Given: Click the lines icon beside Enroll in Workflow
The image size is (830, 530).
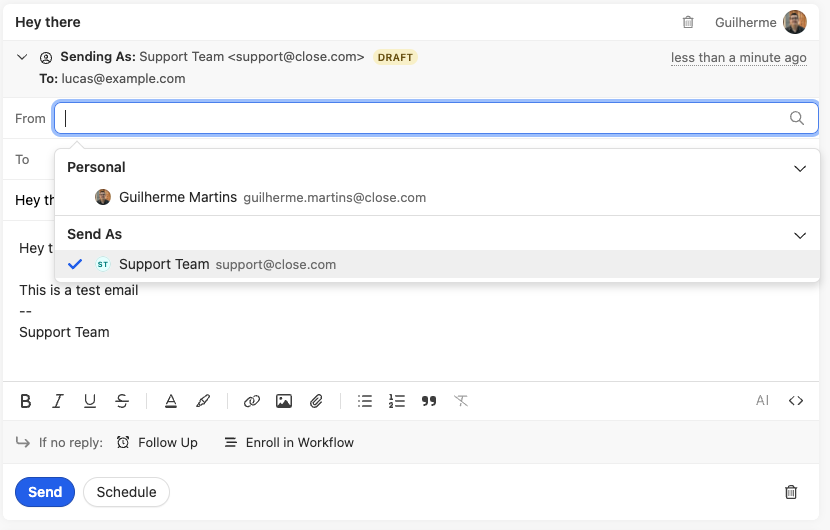Looking at the screenshot, I should coord(231,442).
